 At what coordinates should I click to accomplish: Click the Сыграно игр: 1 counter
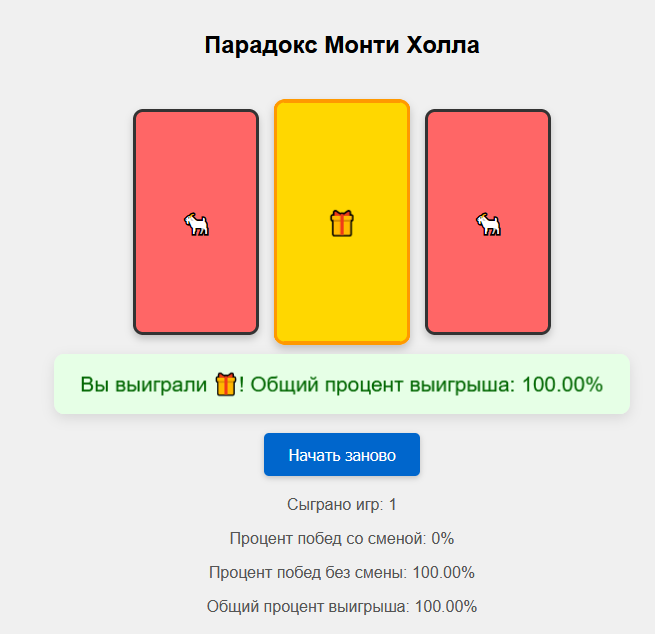(342, 505)
